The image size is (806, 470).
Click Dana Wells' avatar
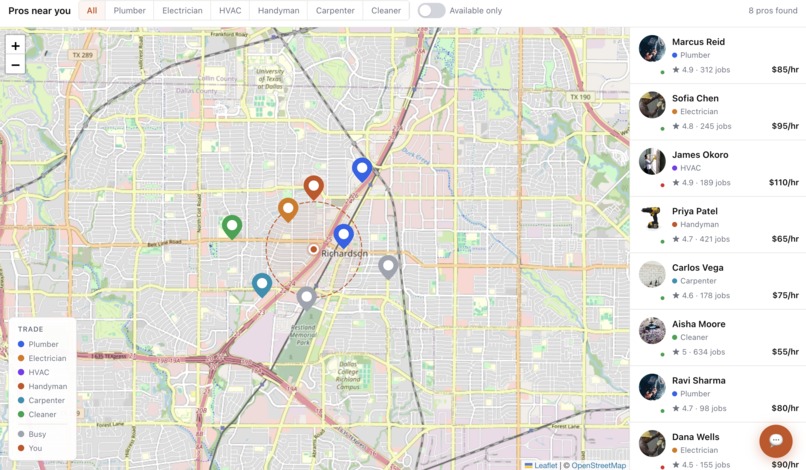(x=652, y=444)
